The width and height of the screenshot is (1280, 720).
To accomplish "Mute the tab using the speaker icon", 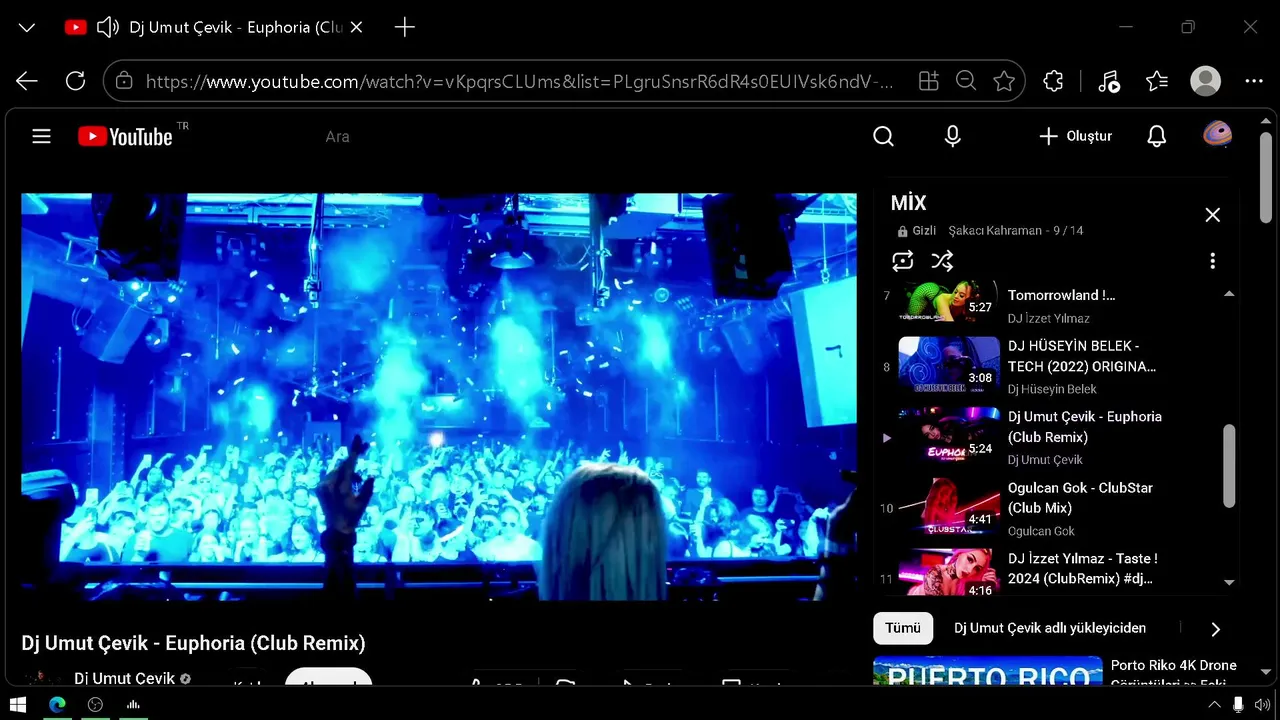I will tap(108, 27).
